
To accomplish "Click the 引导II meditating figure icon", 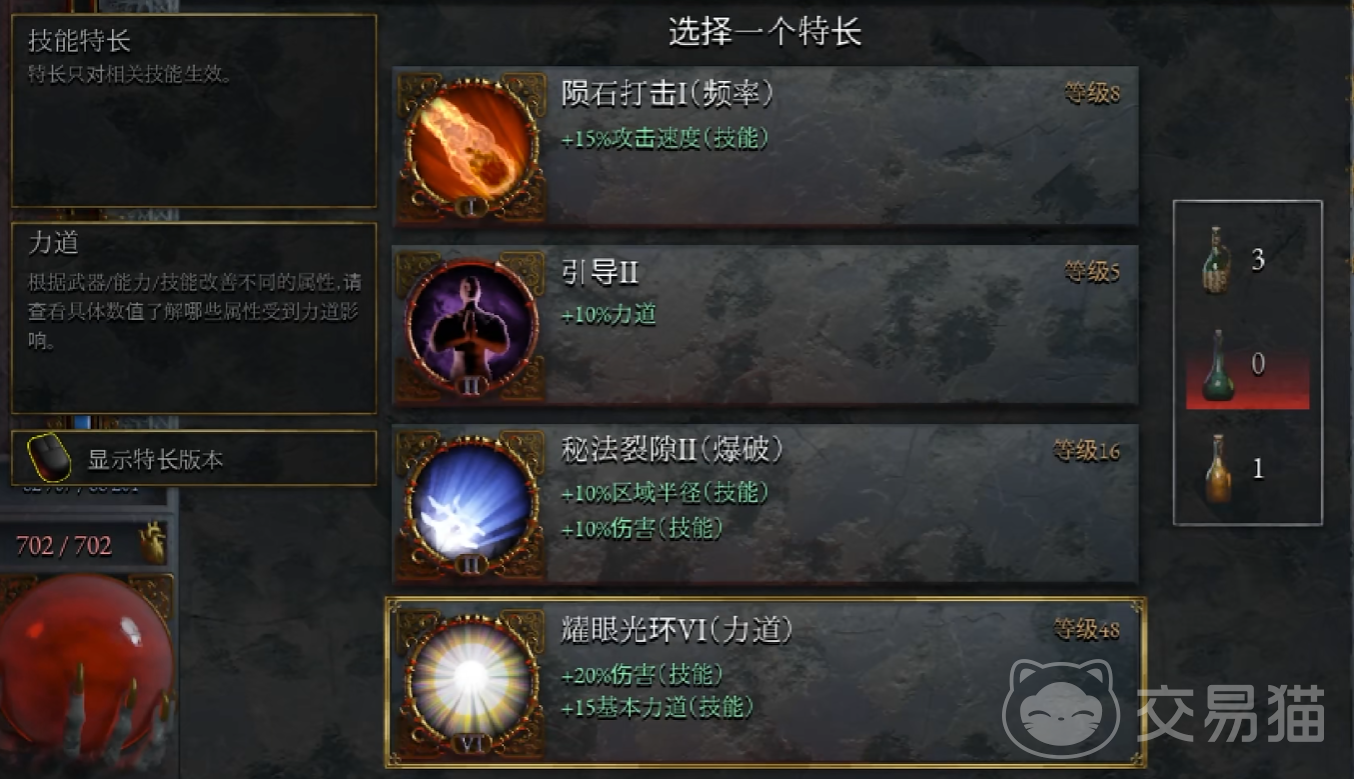I will point(471,325).
